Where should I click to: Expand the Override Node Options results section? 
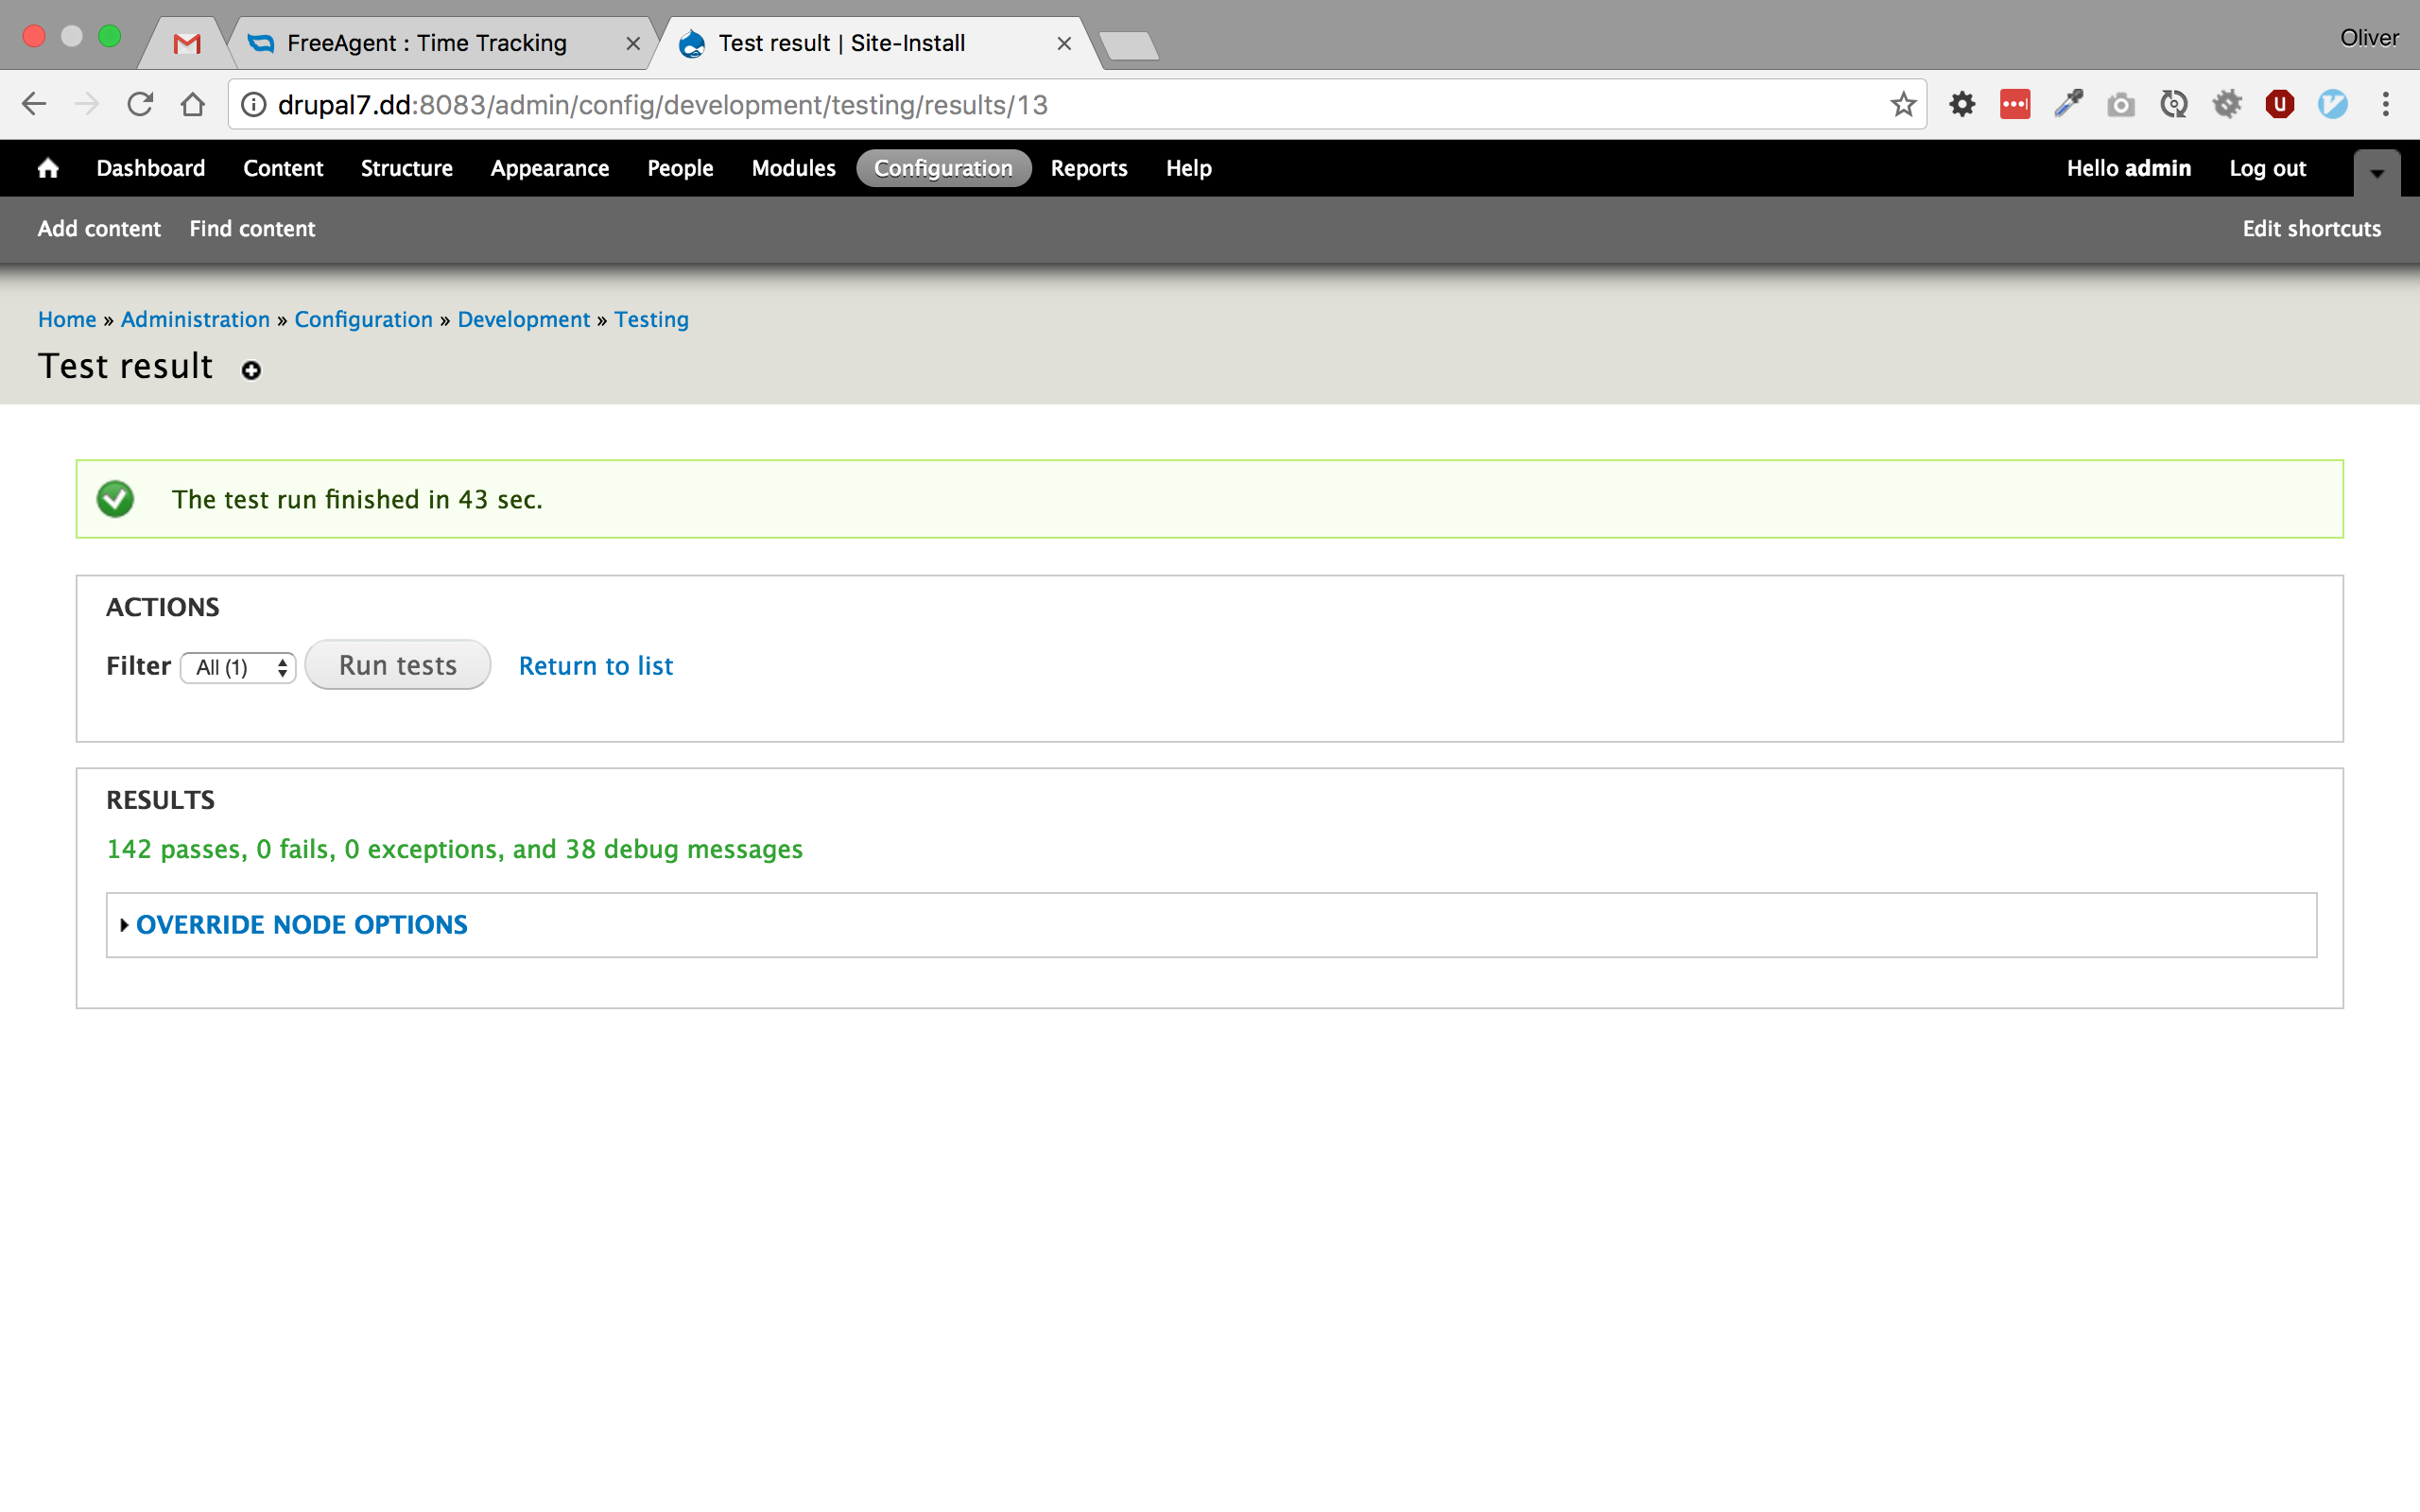click(301, 924)
